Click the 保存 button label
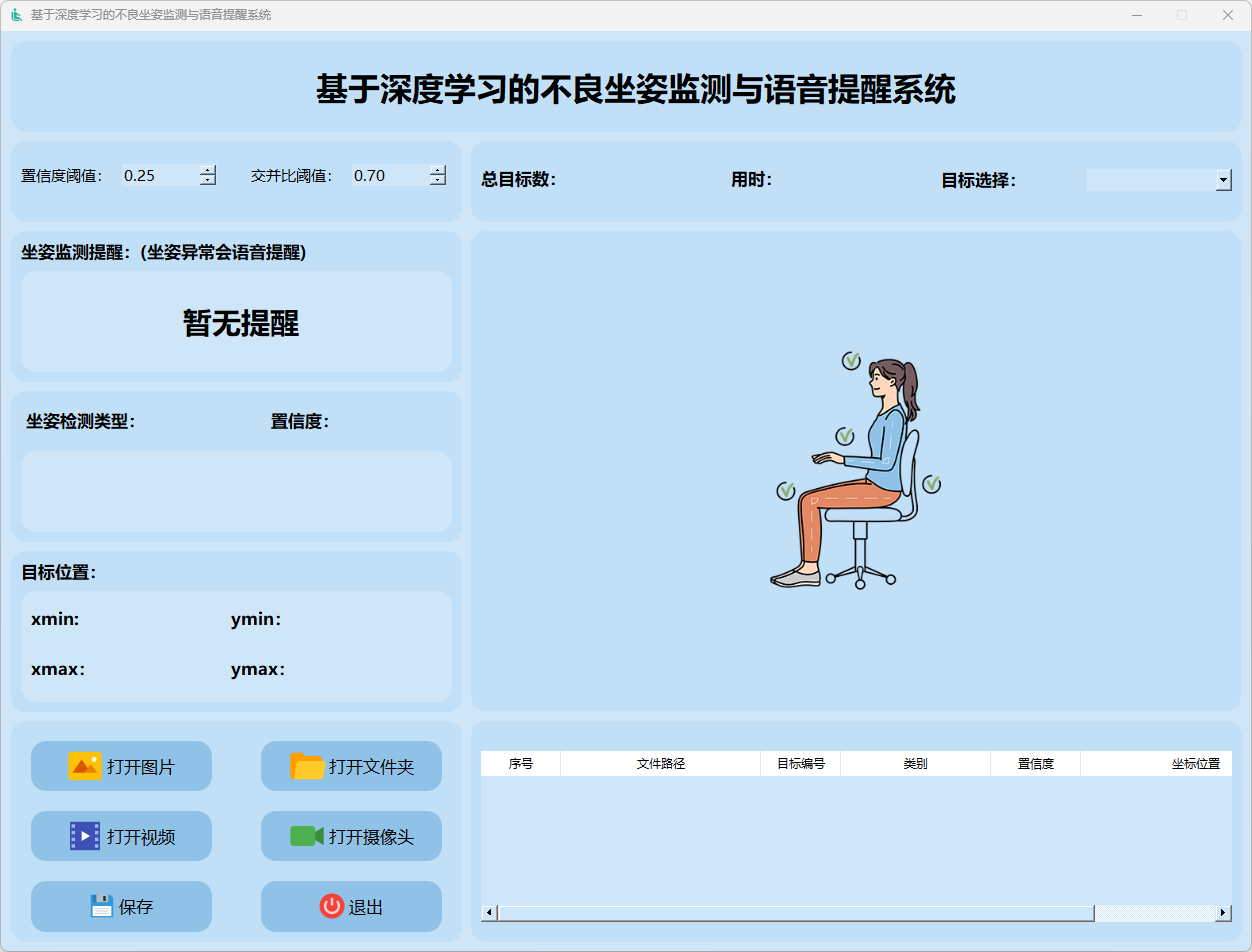This screenshot has height=952, width=1252. pyautogui.click(x=136, y=907)
